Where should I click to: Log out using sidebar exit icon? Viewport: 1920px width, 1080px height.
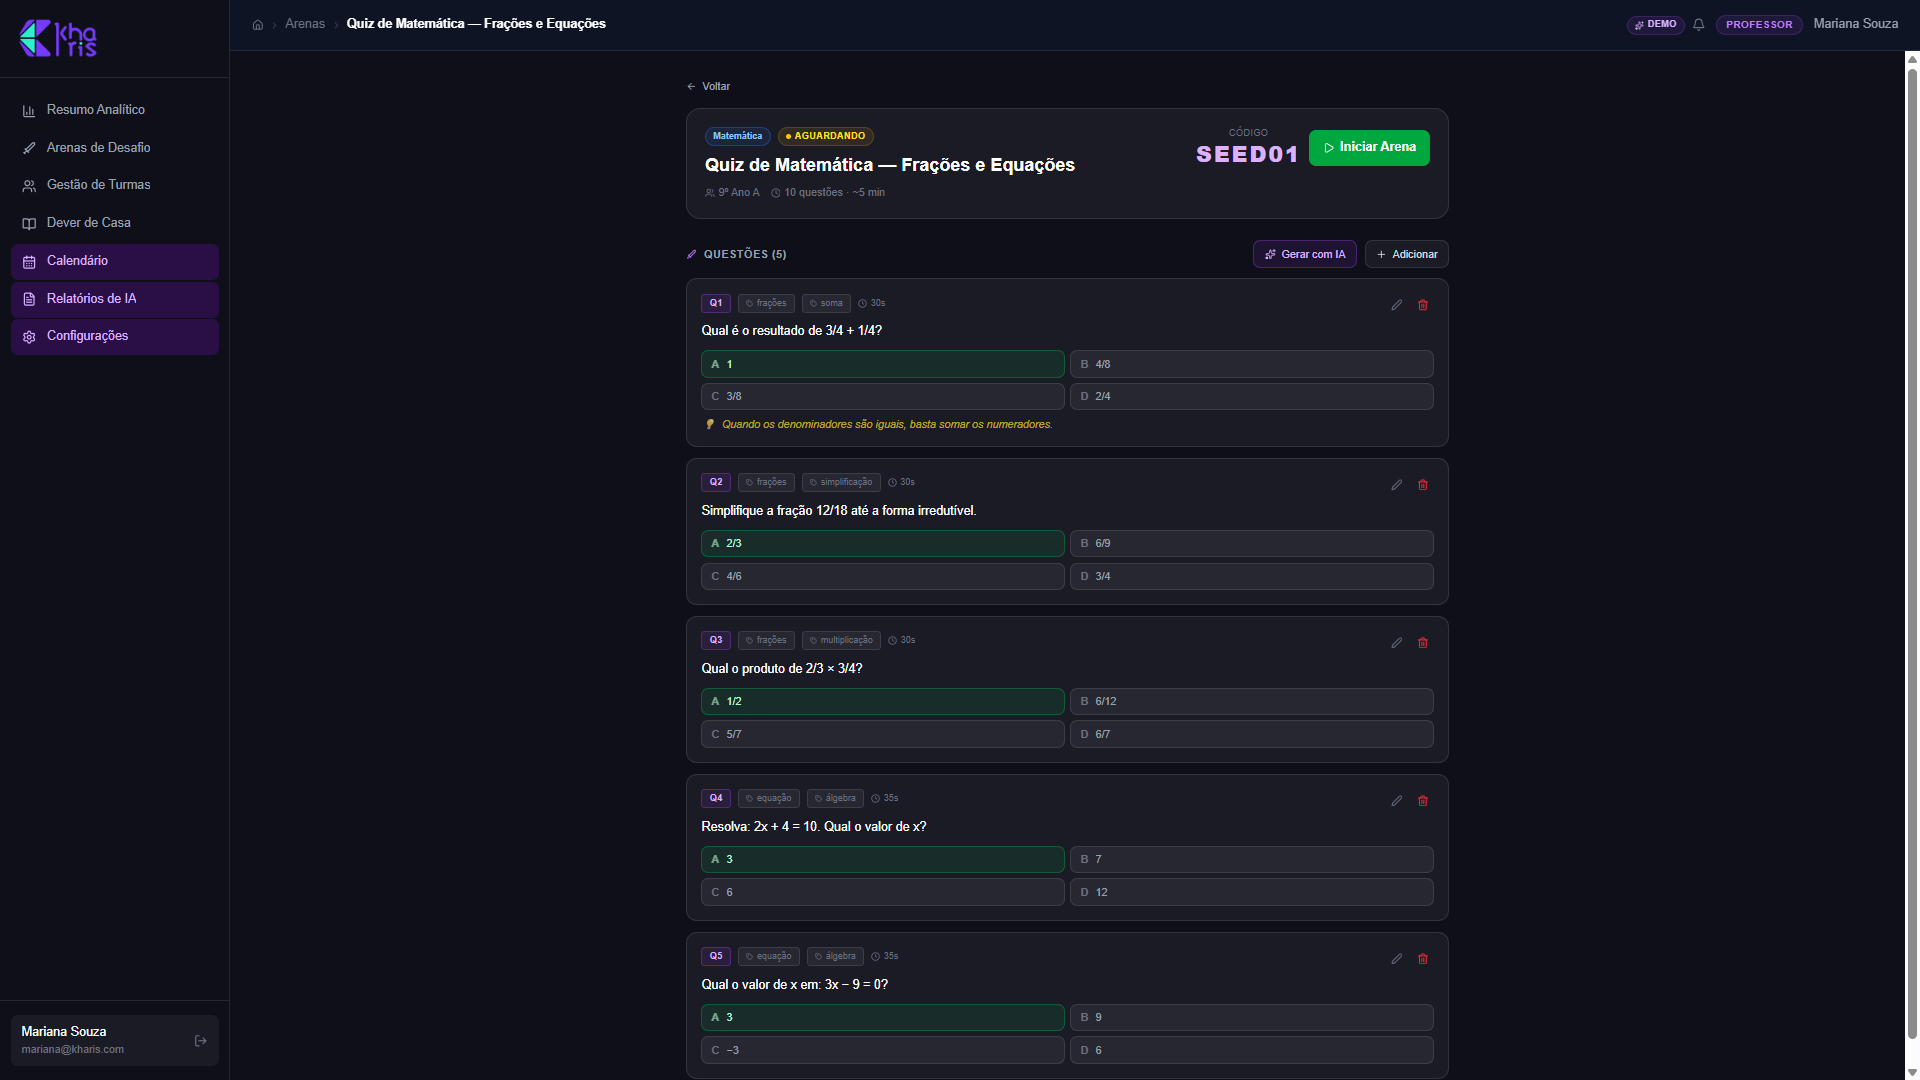pyautogui.click(x=200, y=1041)
